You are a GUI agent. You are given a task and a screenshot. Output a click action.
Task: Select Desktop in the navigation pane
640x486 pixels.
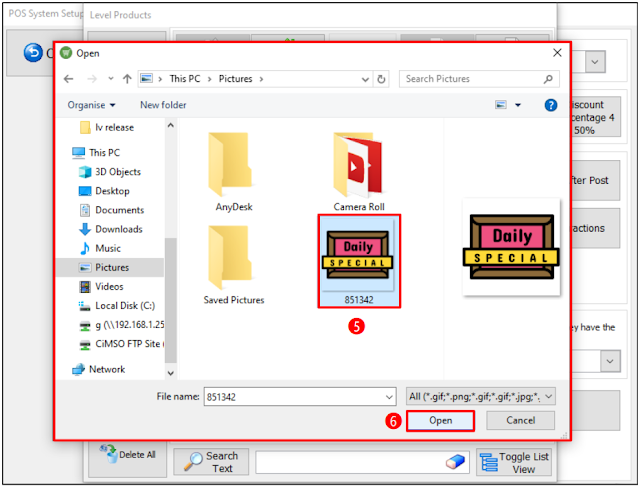pos(104,191)
